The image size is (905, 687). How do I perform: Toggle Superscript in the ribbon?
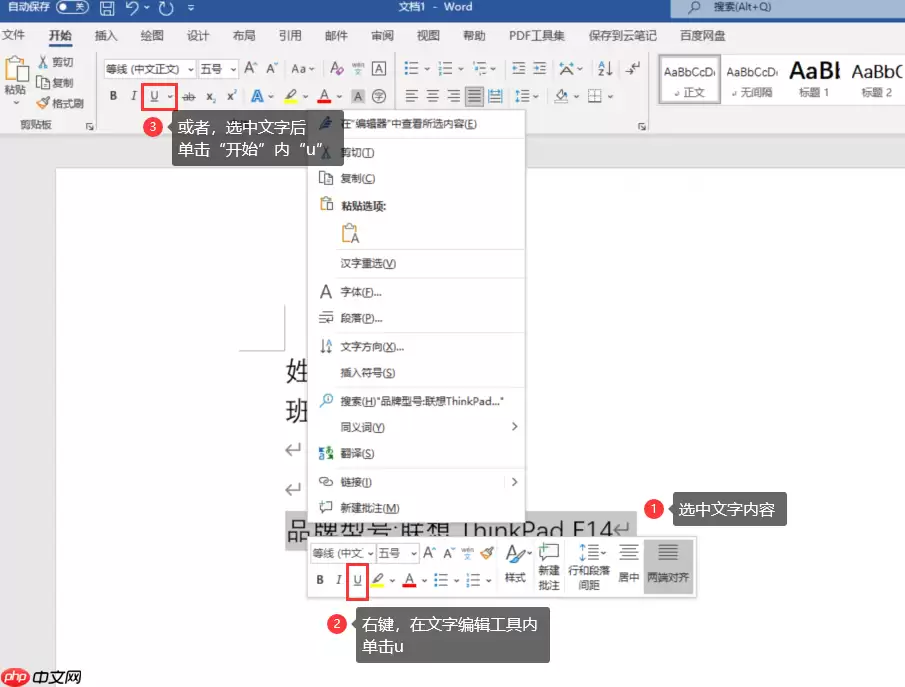pyautogui.click(x=231, y=96)
